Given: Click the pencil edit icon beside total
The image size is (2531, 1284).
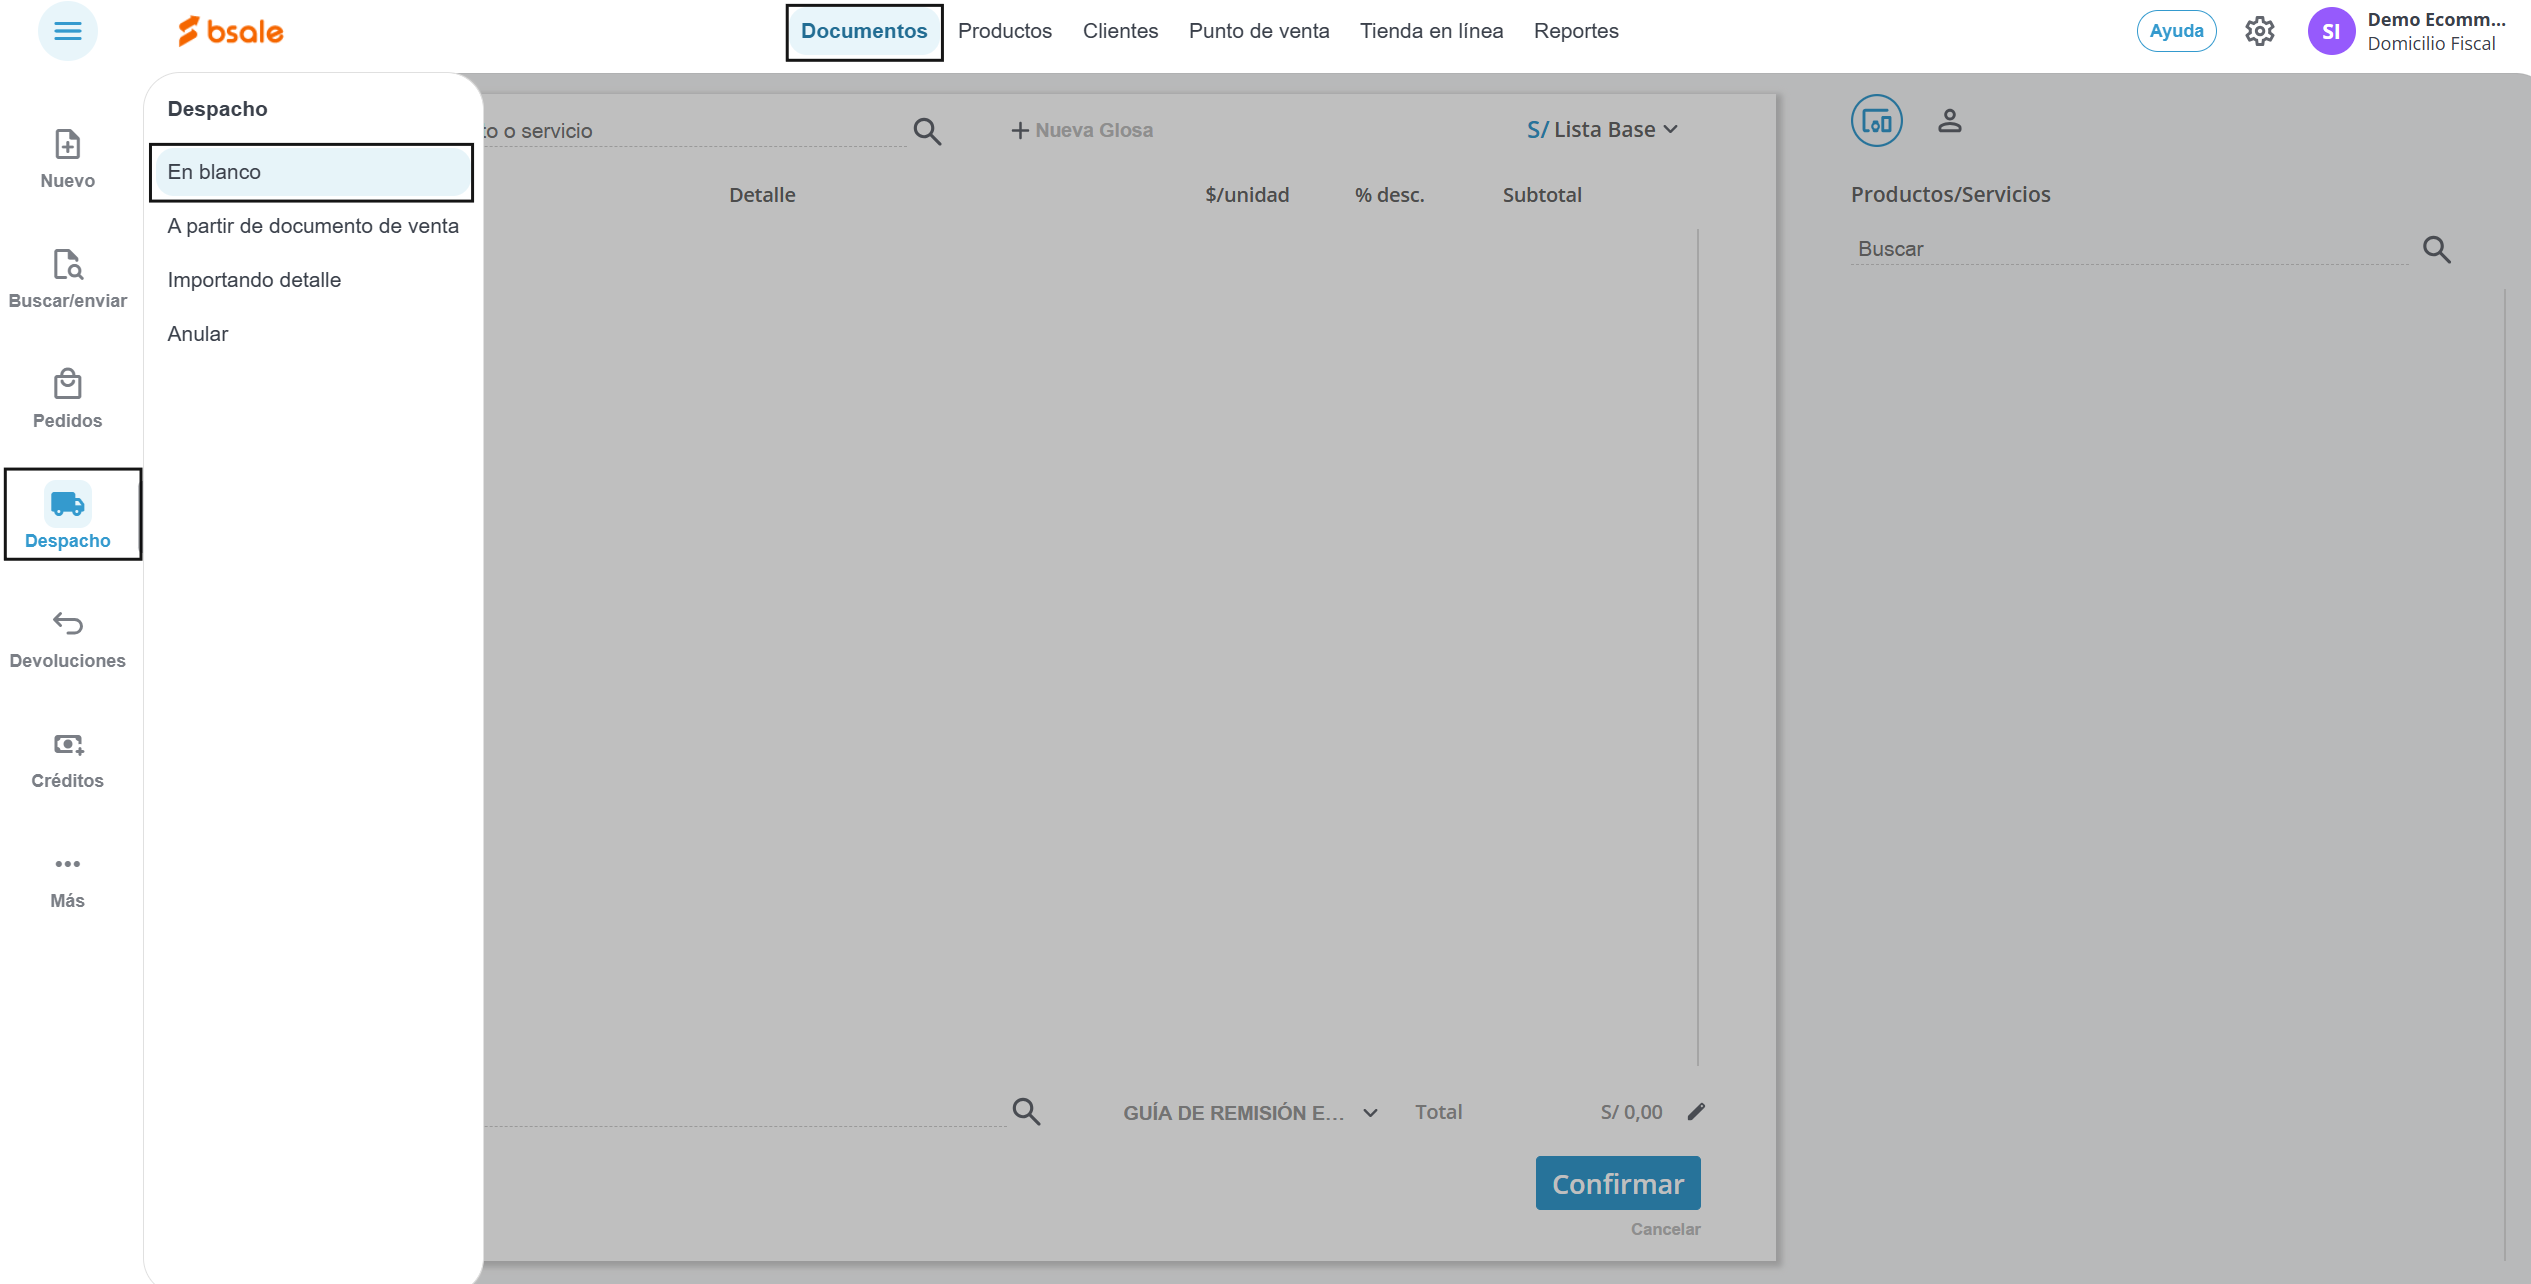Looking at the screenshot, I should 1696,1112.
